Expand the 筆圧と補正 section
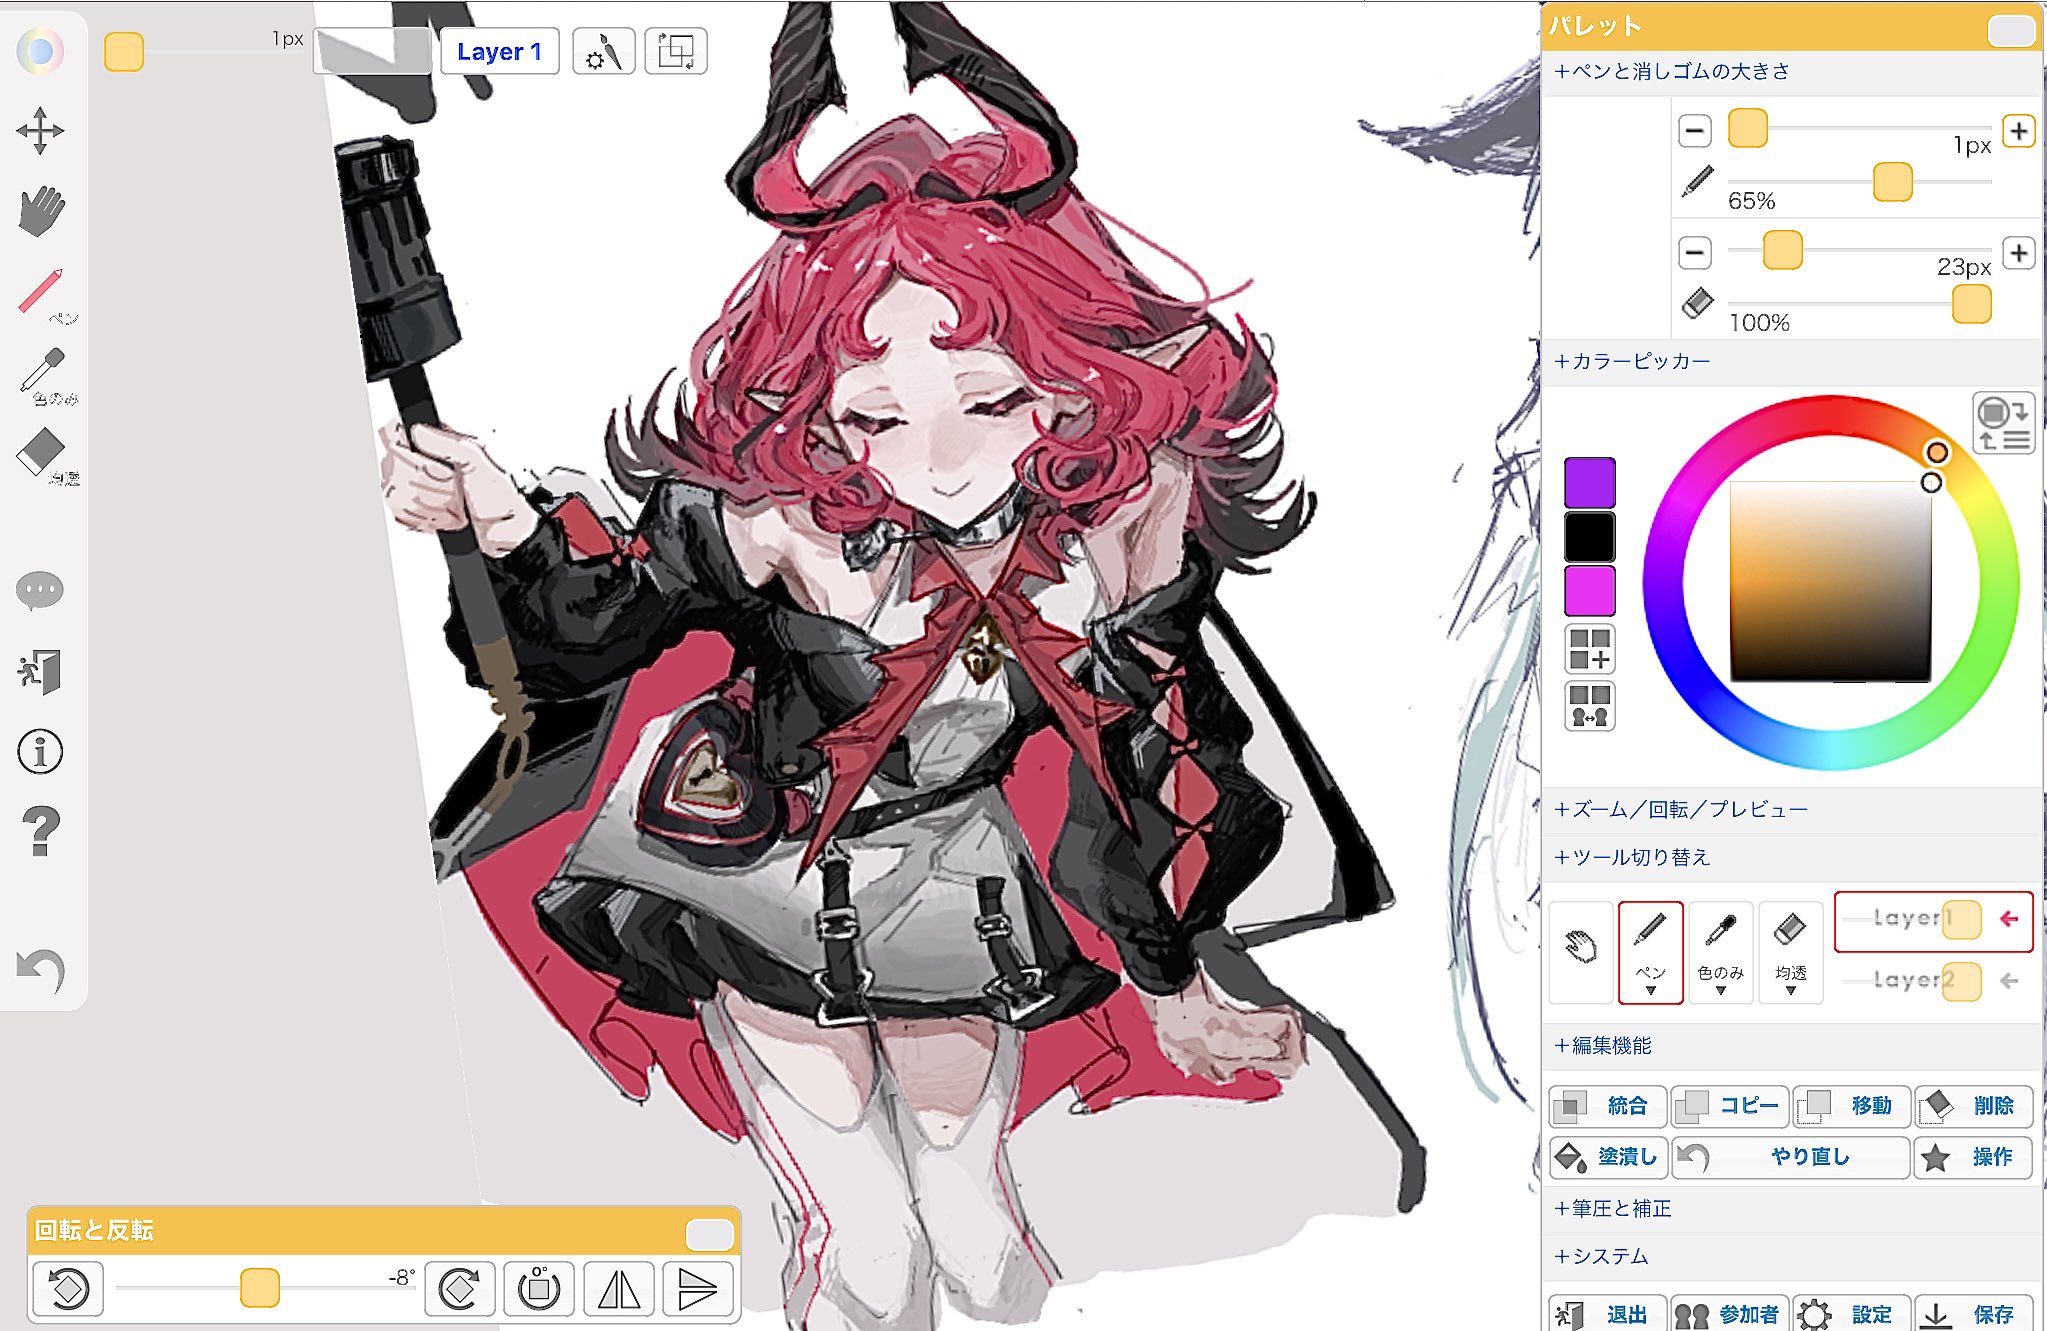Screen dimensions: 2047x1331 coord(1612,1208)
